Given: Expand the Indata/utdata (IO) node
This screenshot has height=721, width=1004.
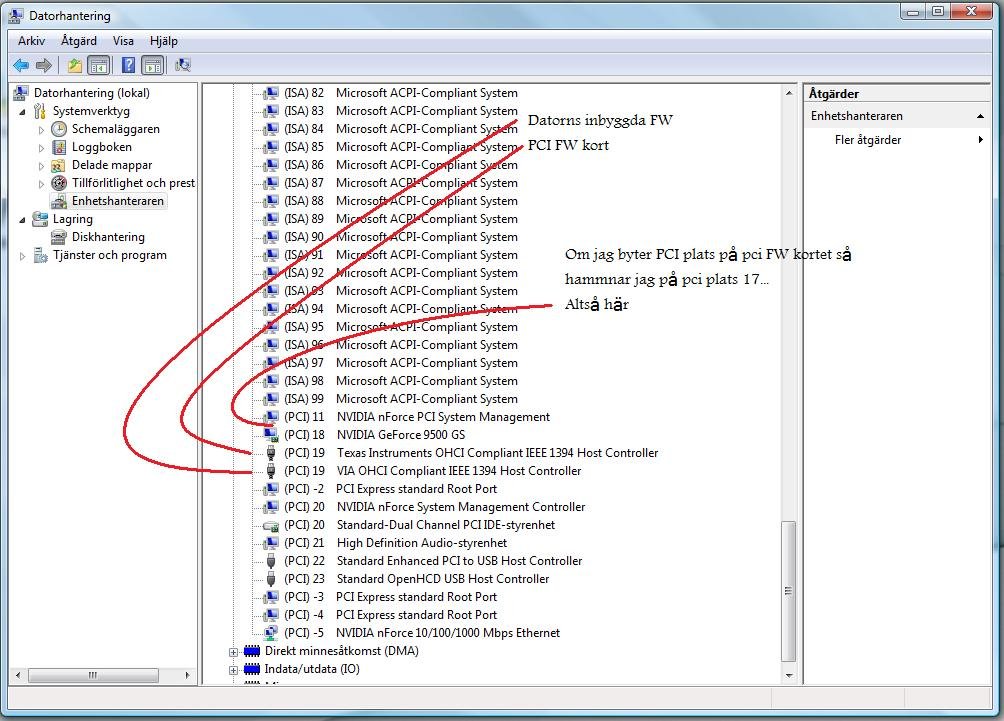Looking at the screenshot, I should pos(234,669).
